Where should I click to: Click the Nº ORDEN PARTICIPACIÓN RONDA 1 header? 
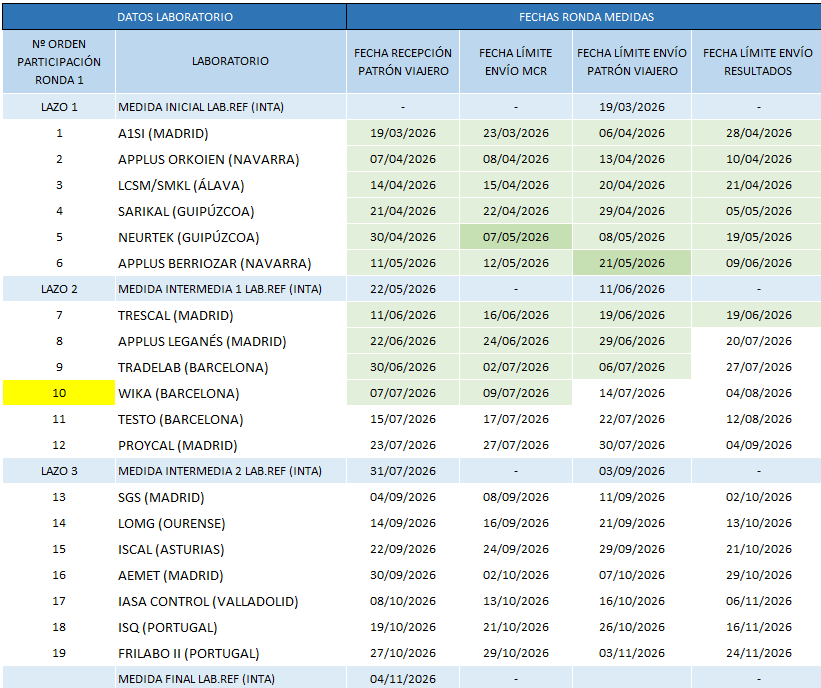tap(59, 62)
